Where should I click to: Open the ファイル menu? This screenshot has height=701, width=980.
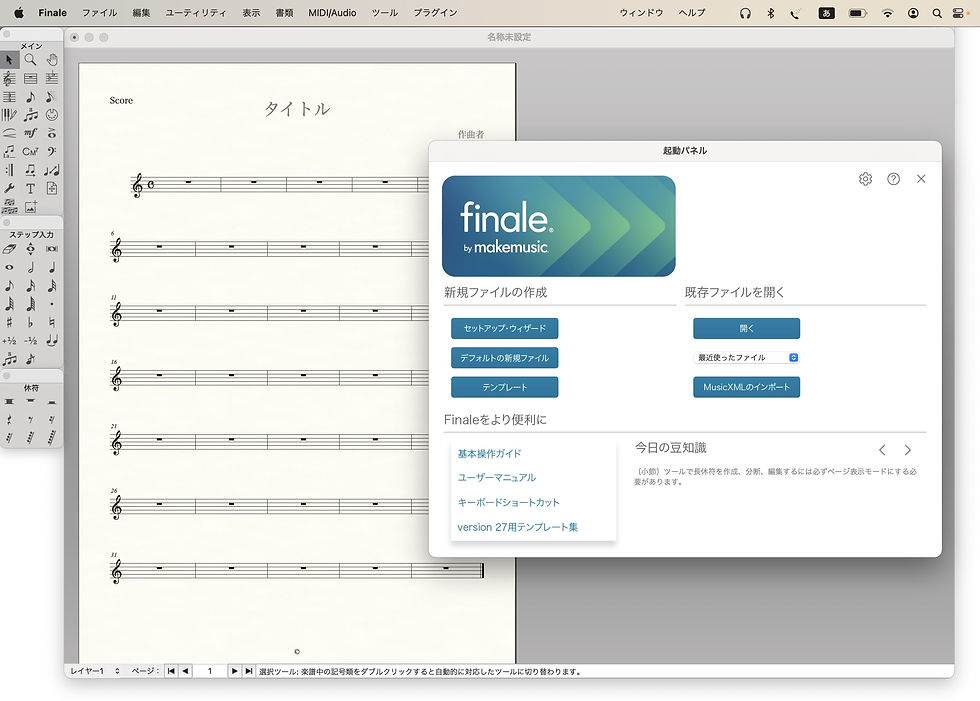(99, 12)
